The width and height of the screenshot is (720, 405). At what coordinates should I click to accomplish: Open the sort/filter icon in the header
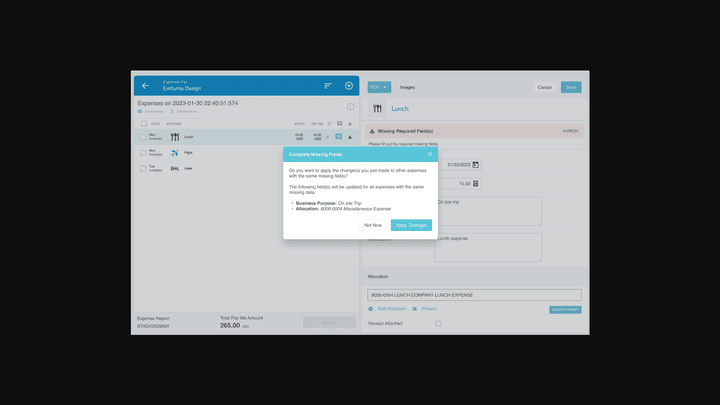point(327,86)
